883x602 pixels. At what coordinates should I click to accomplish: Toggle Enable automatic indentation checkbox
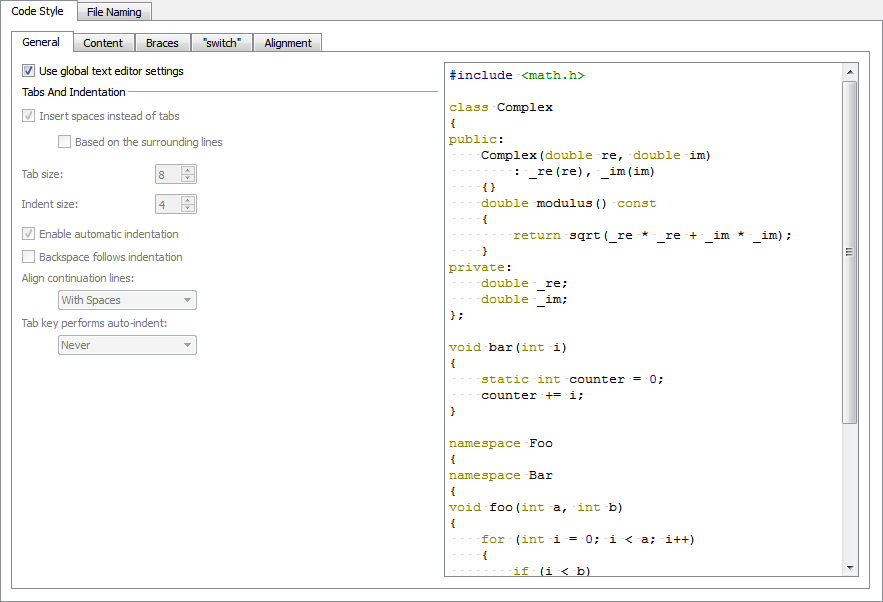[x=29, y=234]
